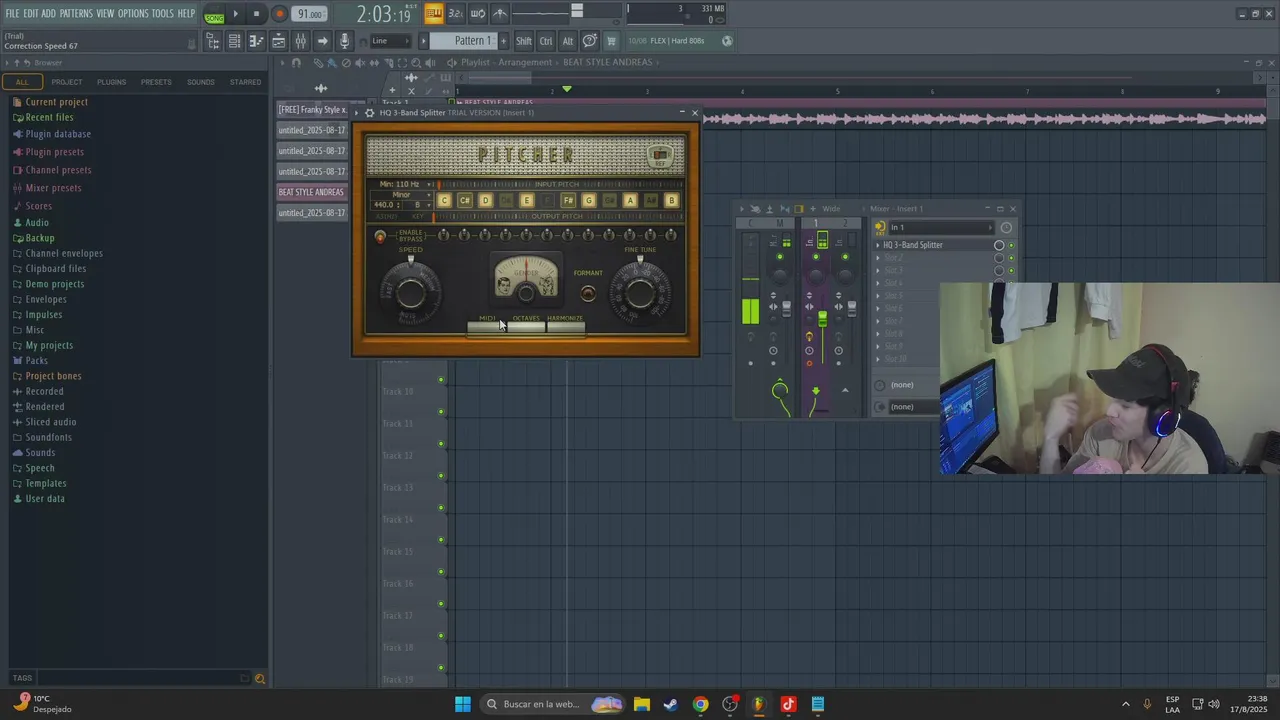Stop playback with the stop button
Image resolution: width=1280 pixels, height=720 pixels.
(256, 14)
